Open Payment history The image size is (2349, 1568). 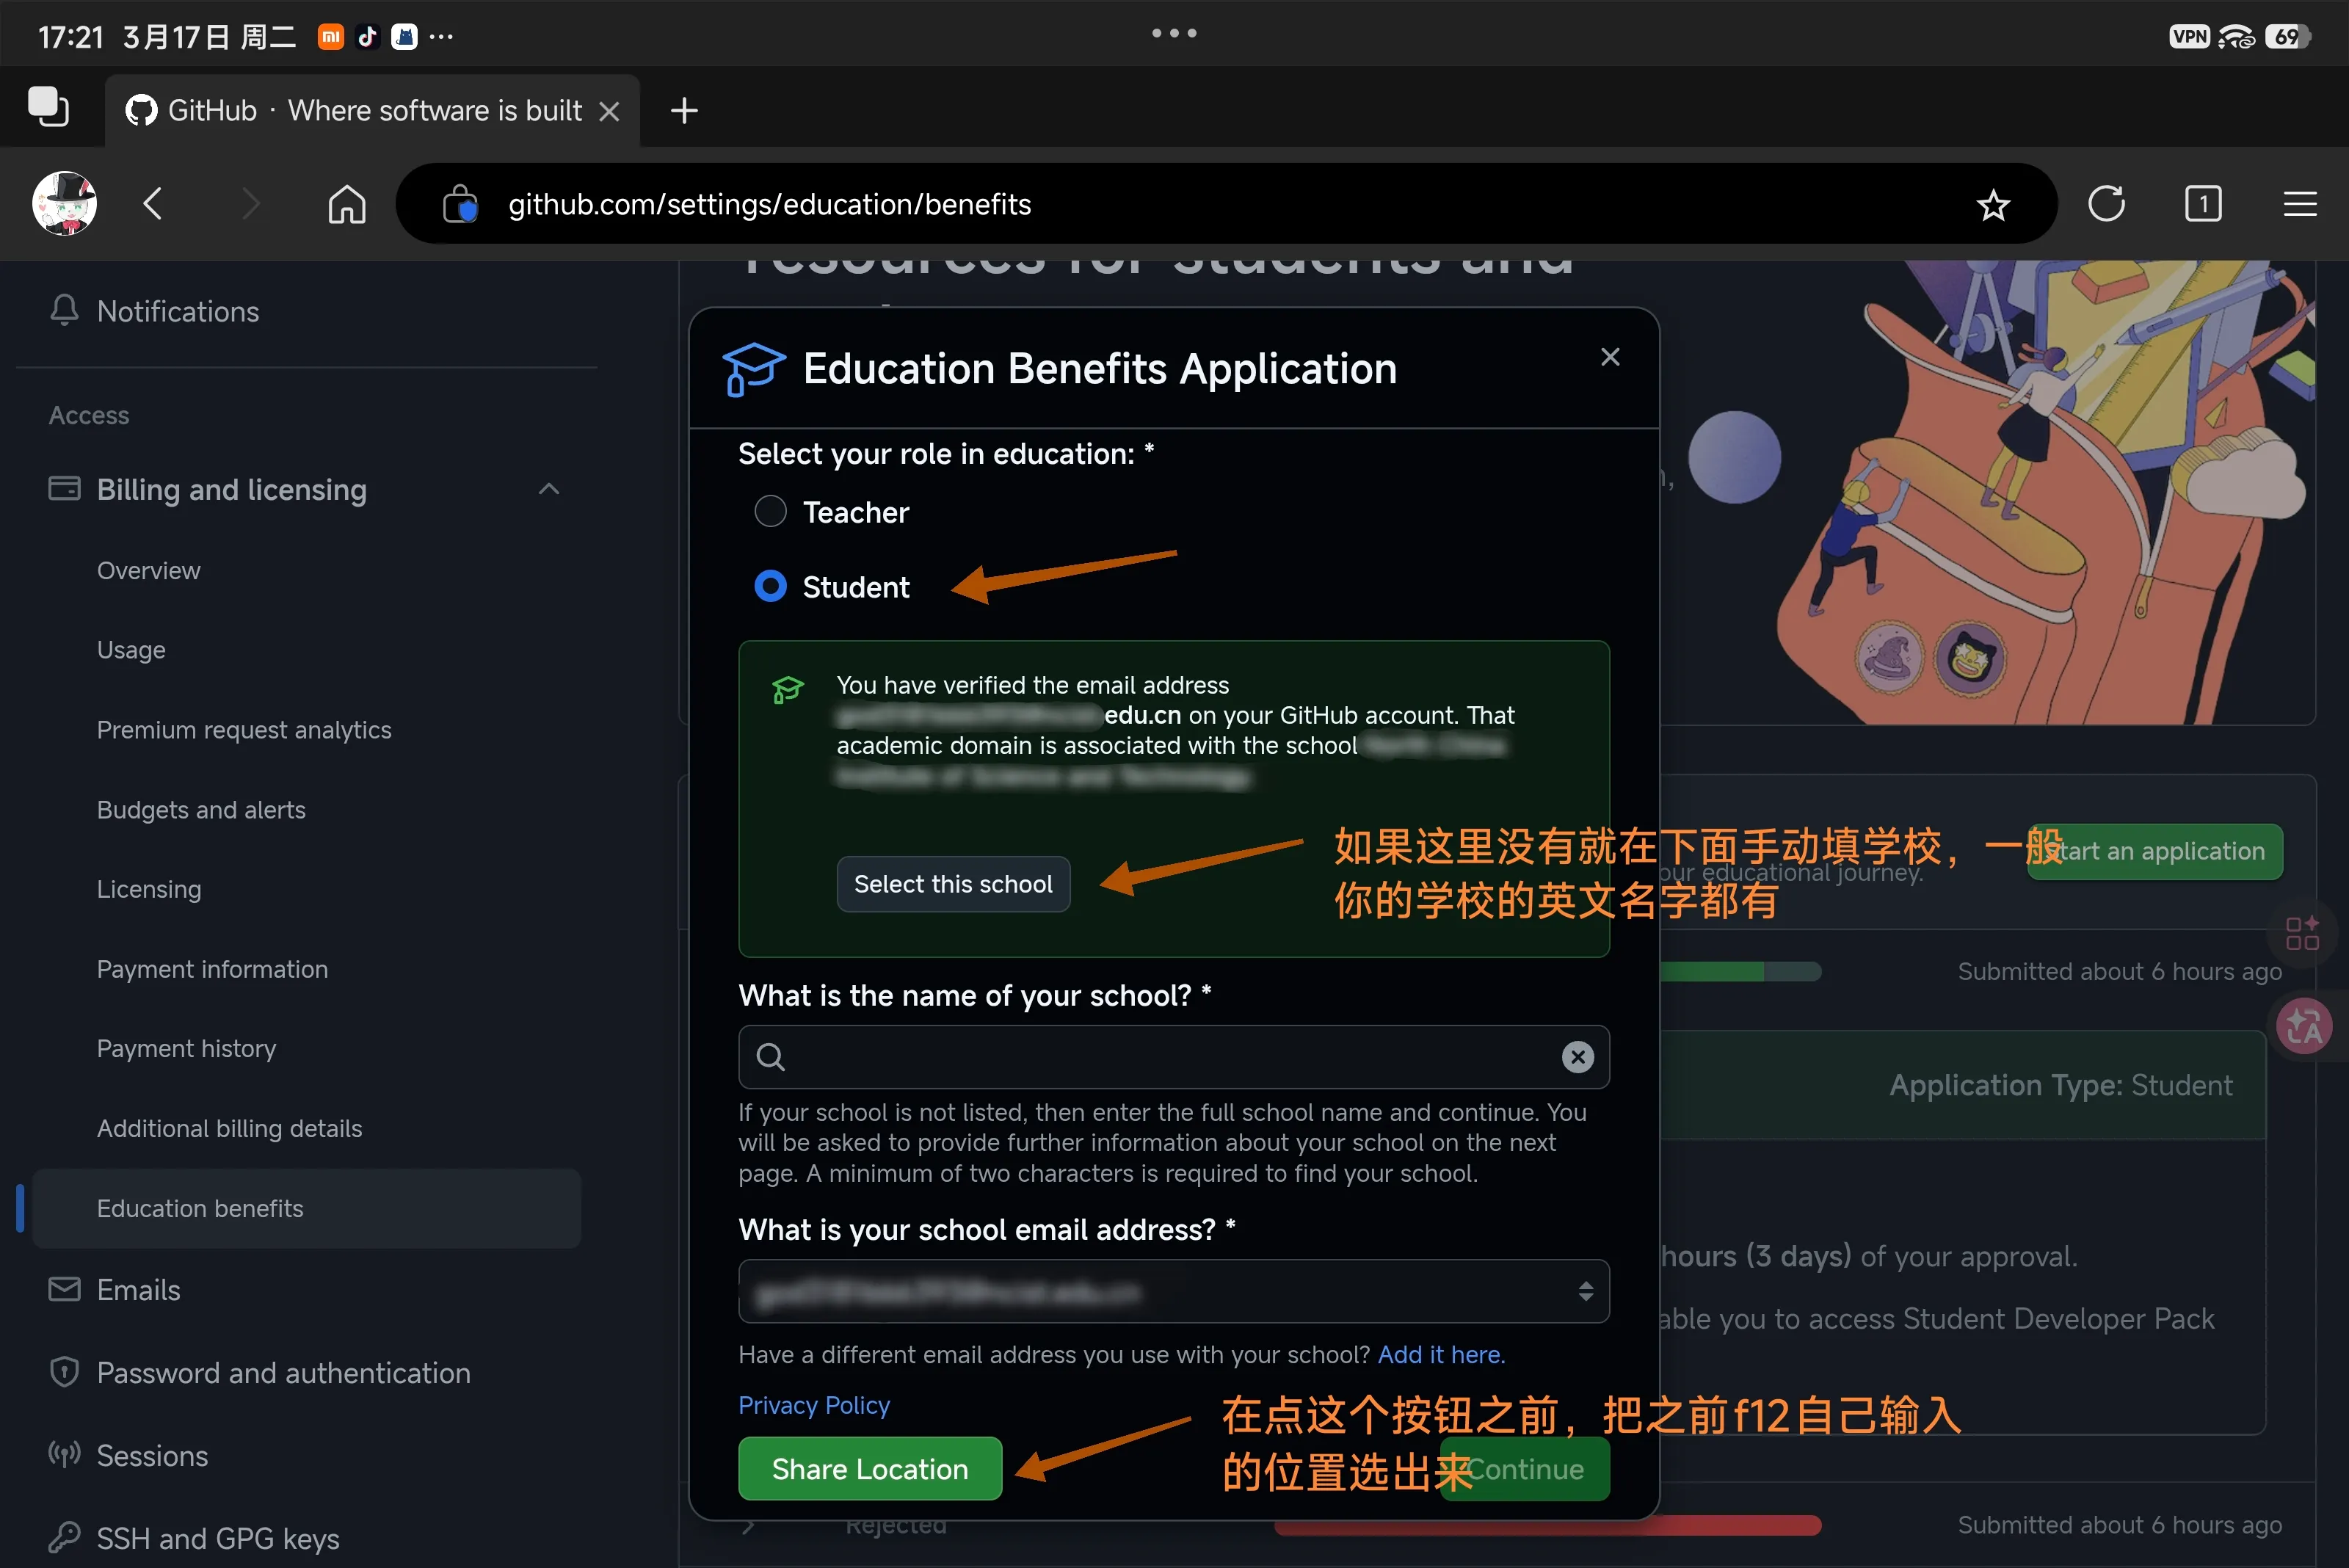186,1049
